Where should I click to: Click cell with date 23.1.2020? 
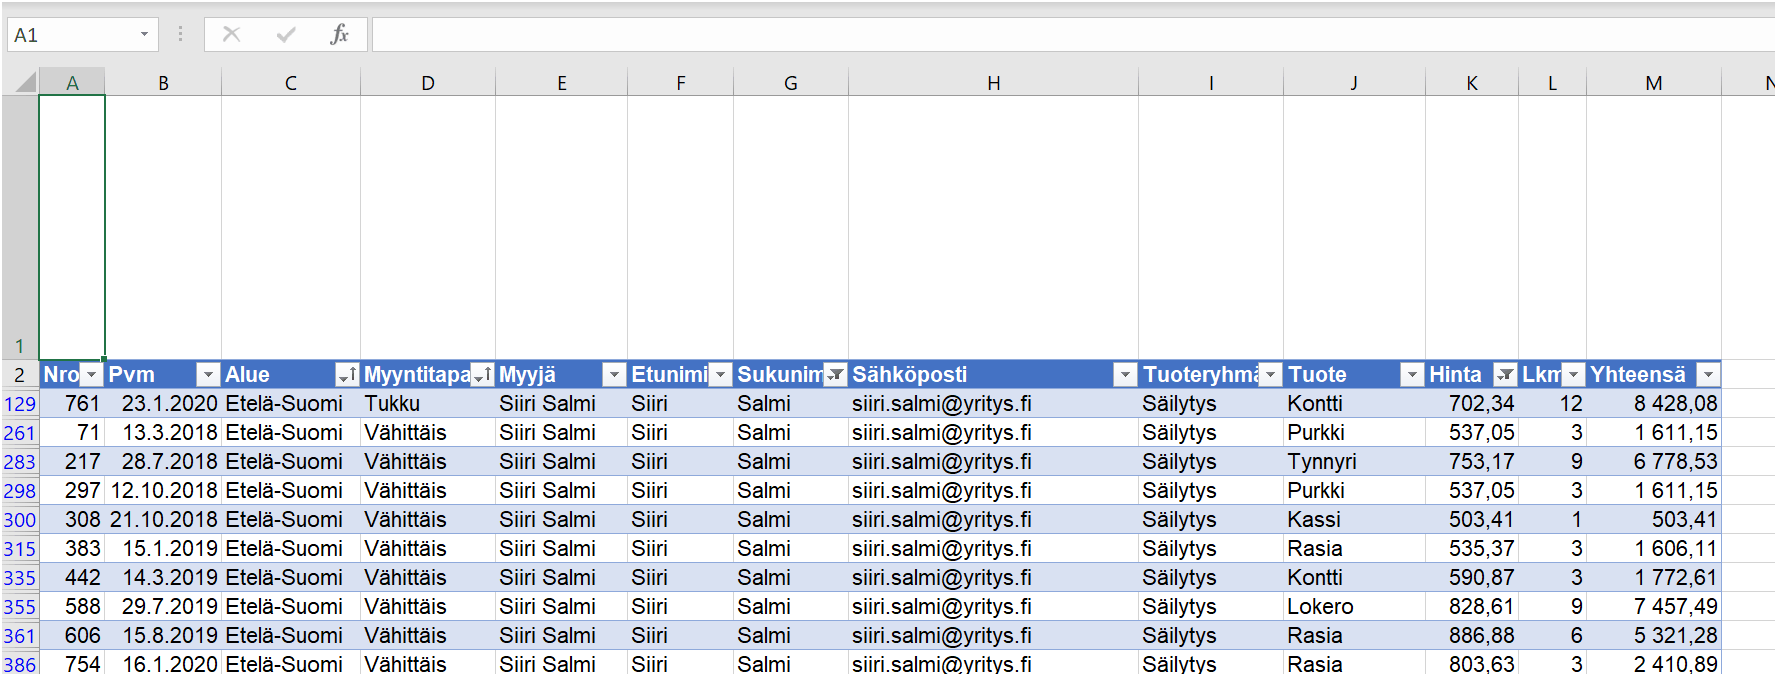click(x=163, y=404)
